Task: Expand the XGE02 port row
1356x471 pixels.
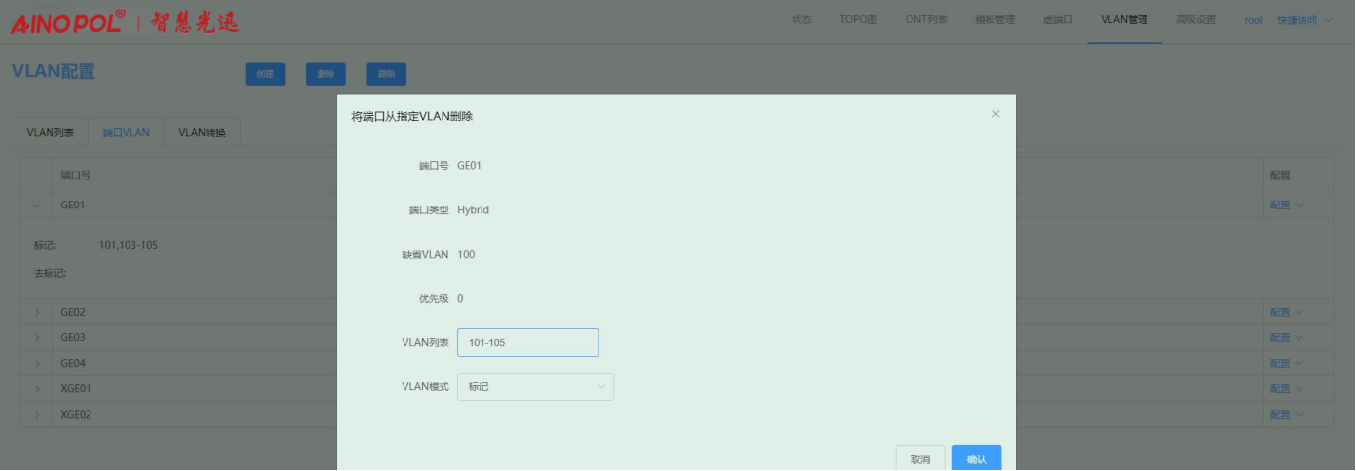Action: (37, 414)
